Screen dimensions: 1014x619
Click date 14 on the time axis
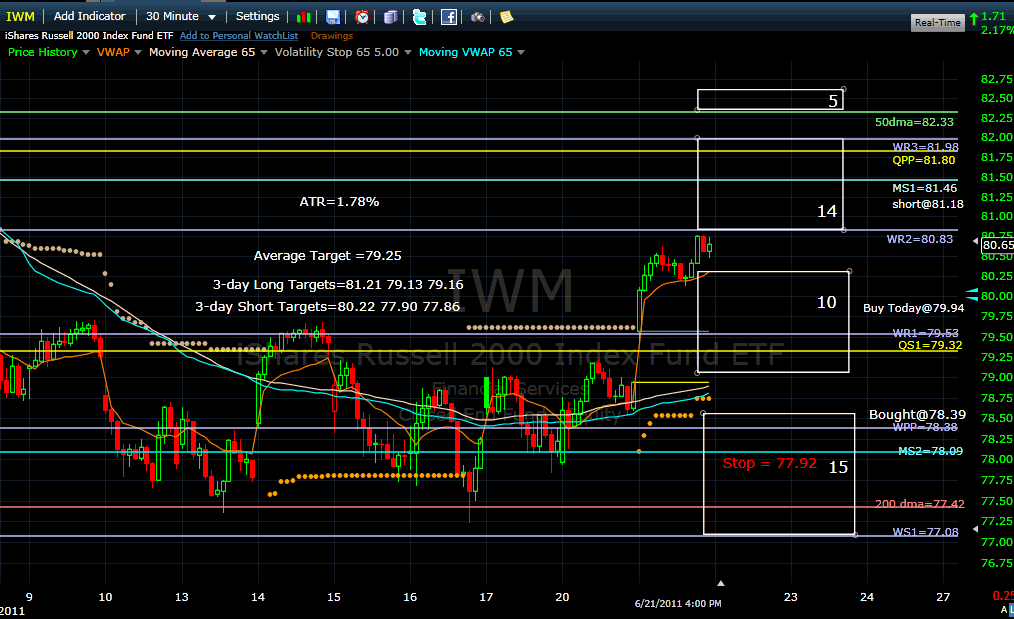257,597
